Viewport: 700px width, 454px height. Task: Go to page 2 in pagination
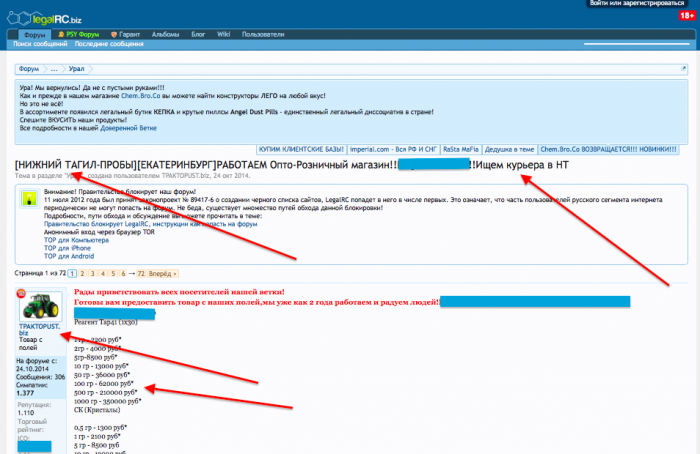tap(81, 272)
